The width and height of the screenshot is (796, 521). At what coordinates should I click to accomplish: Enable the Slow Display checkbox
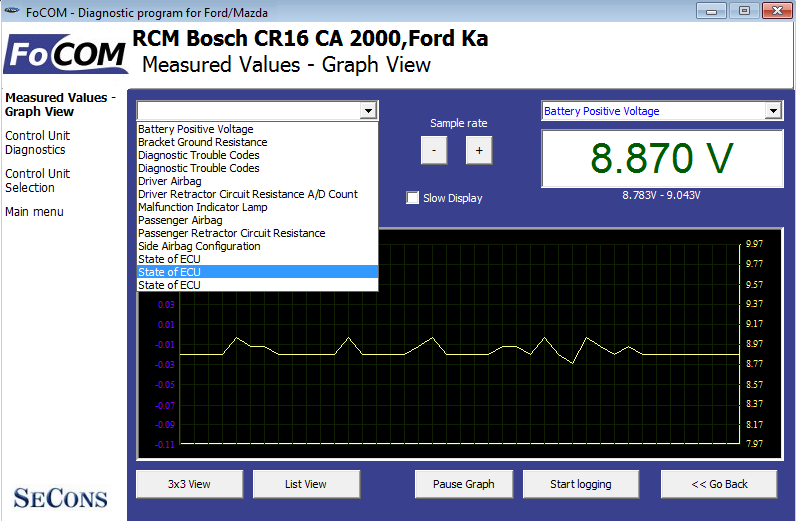(413, 198)
